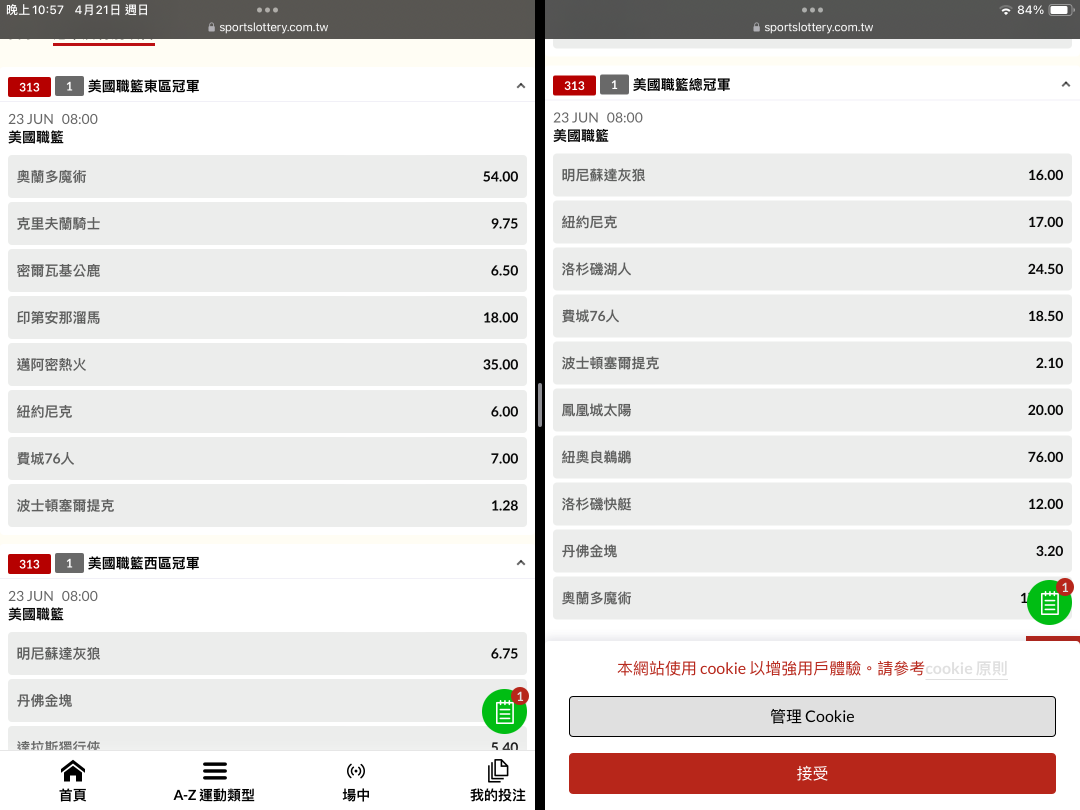Tap left window three-dot multitasking control

(x=267, y=10)
